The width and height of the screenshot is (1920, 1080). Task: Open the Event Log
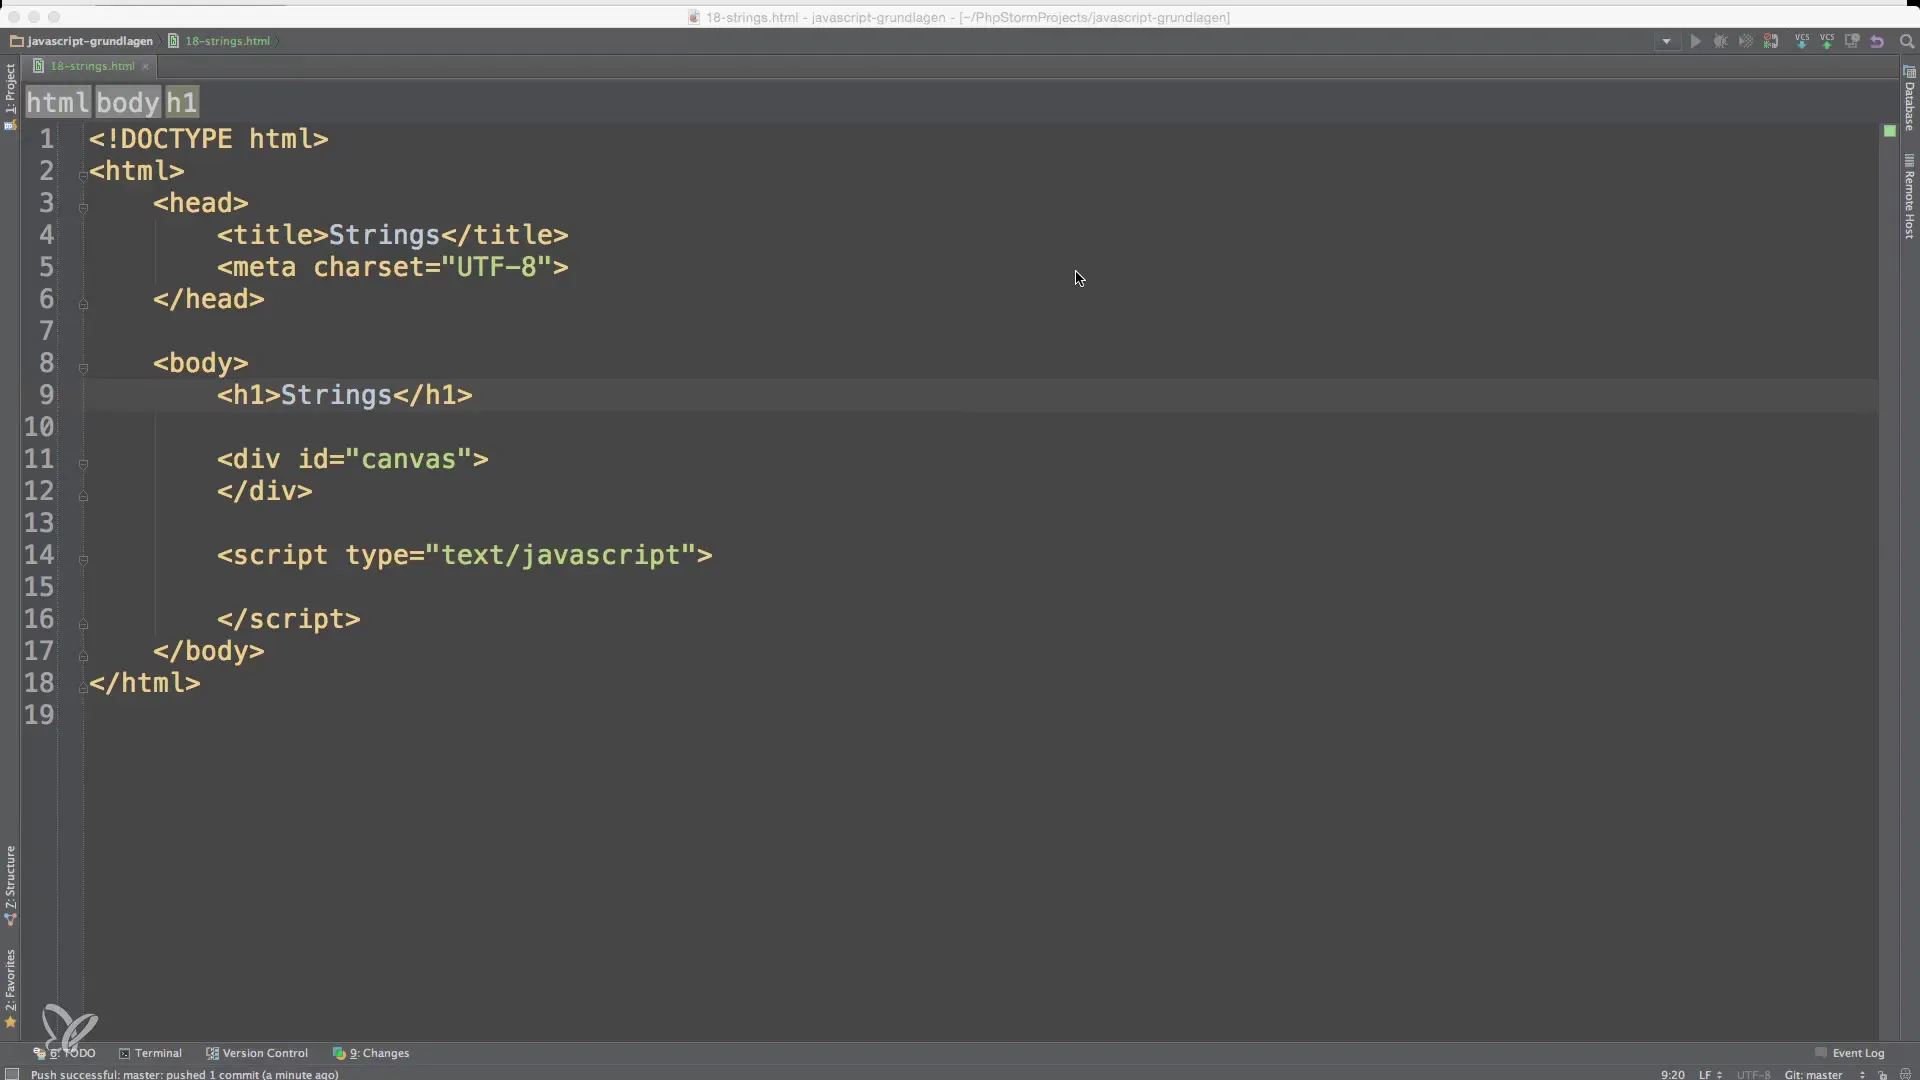[x=1850, y=1053]
